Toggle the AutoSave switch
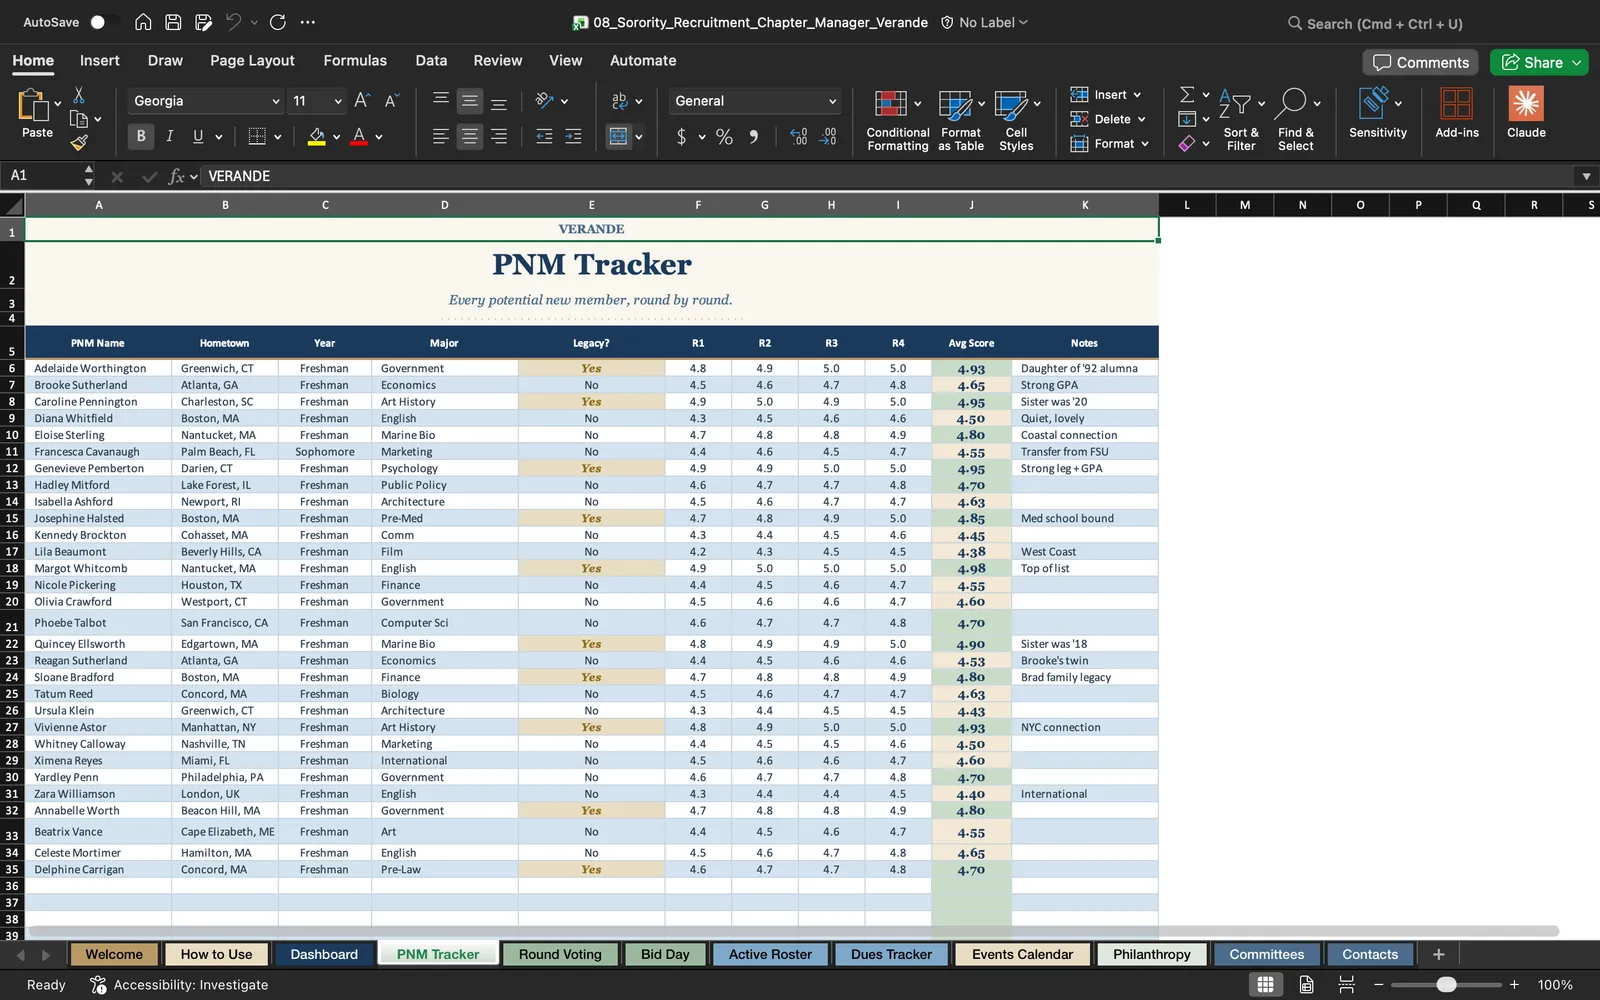 tap(104, 22)
